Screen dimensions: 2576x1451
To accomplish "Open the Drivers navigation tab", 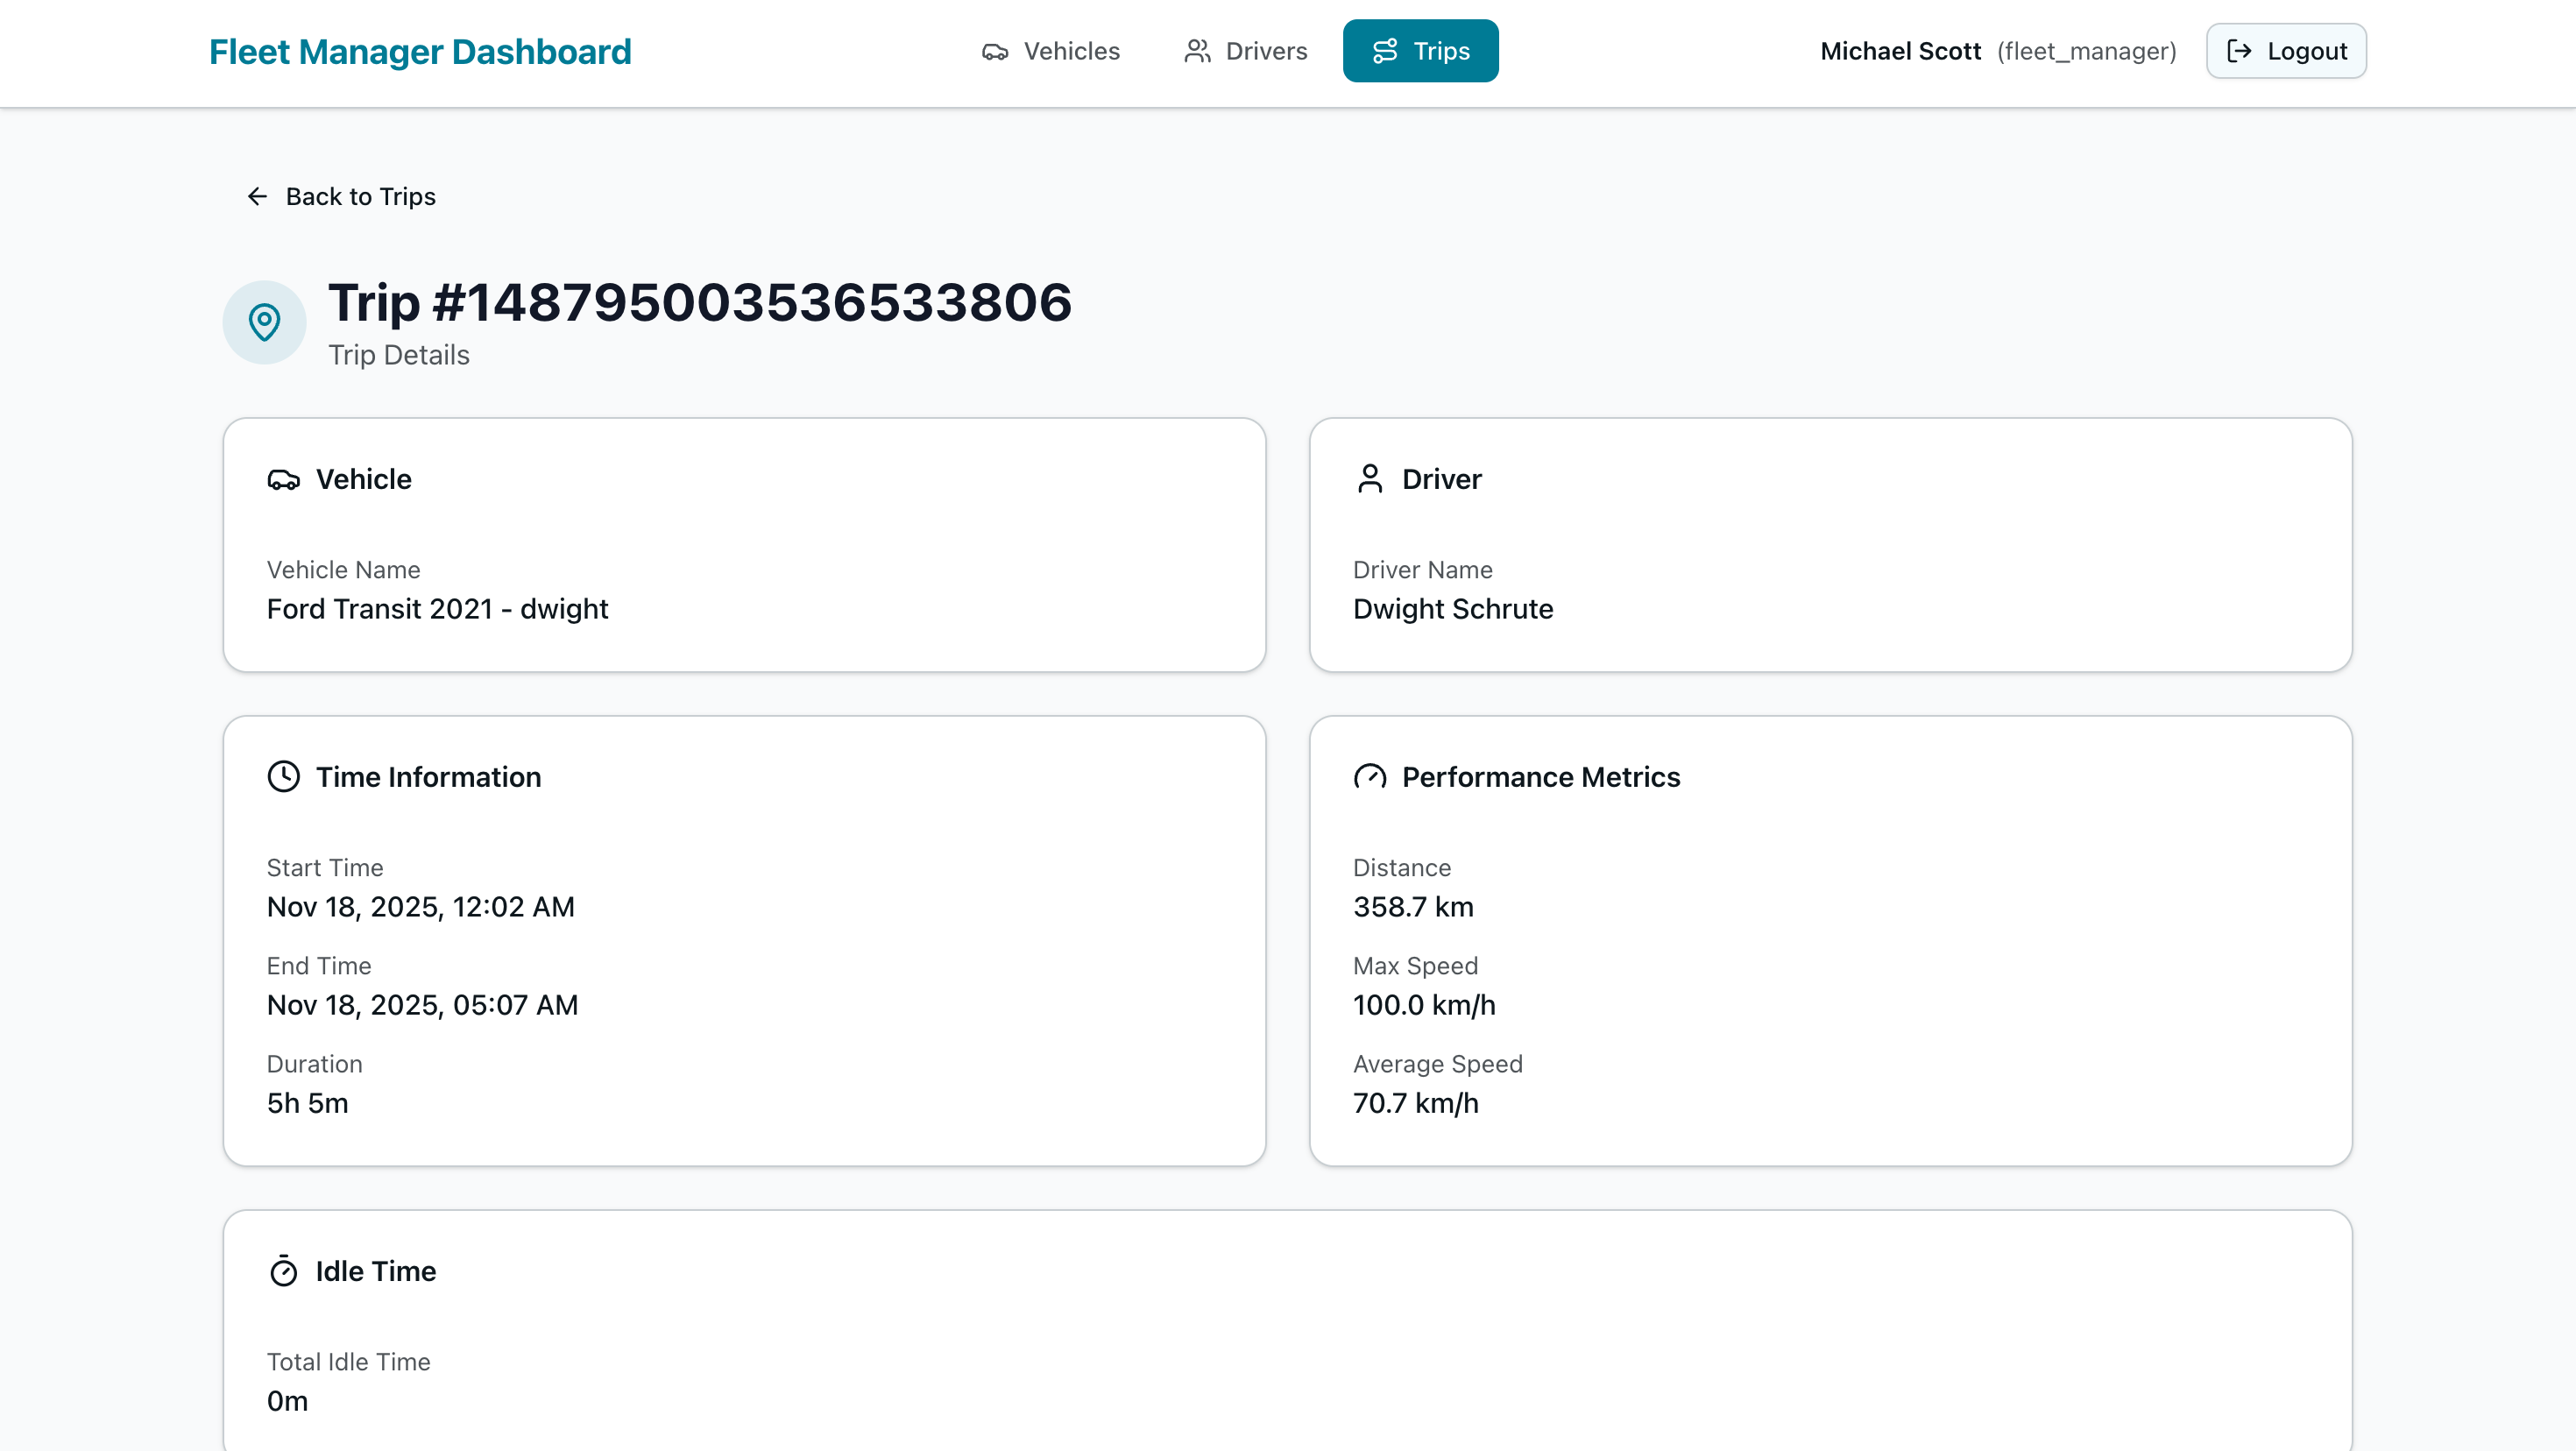I will click(1245, 51).
